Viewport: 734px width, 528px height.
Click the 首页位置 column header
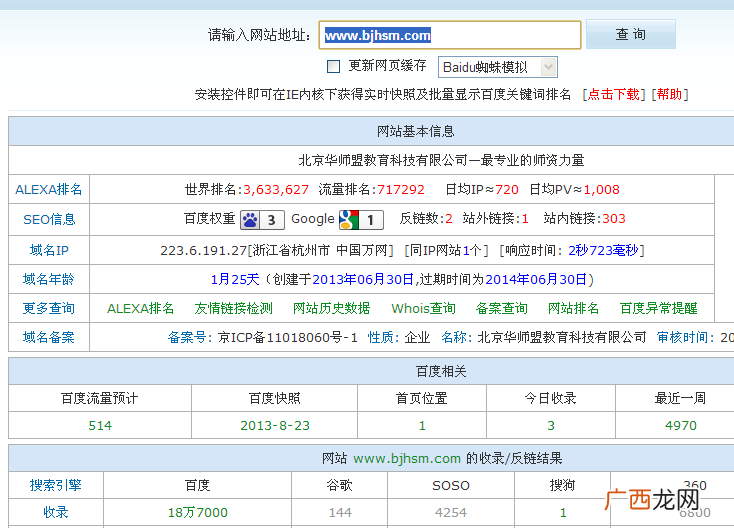422,398
